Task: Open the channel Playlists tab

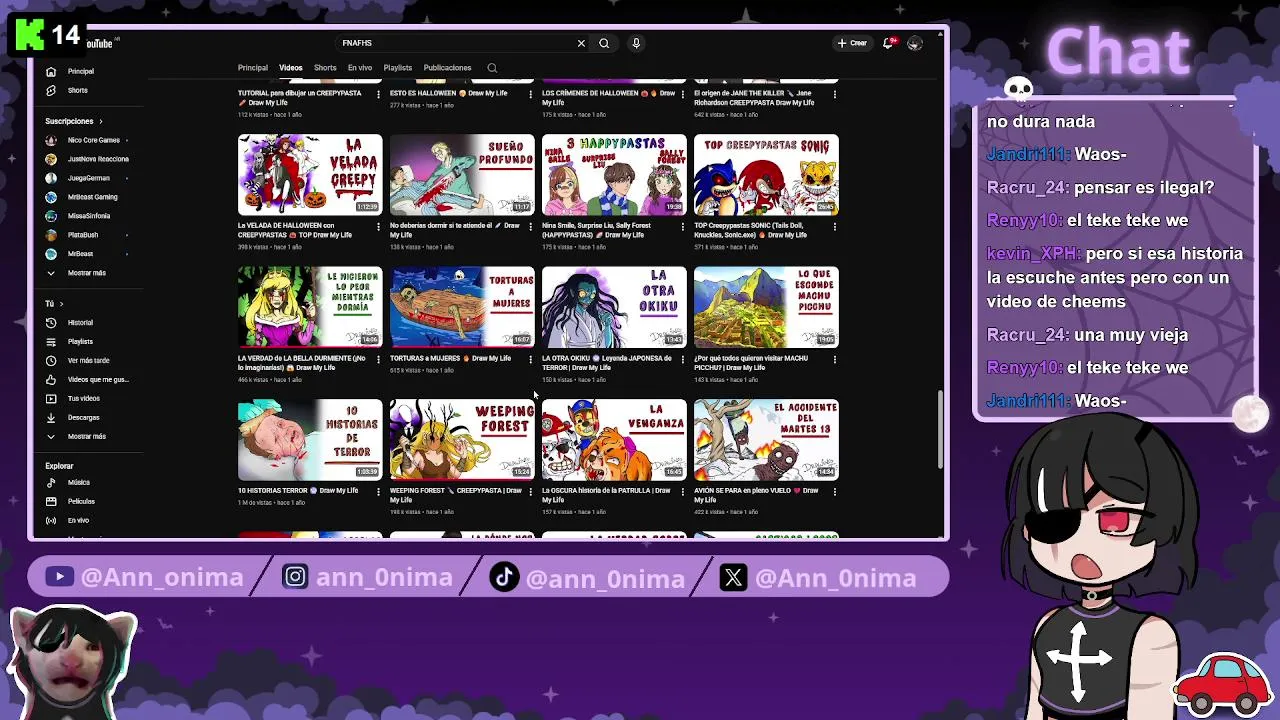Action: point(398,68)
